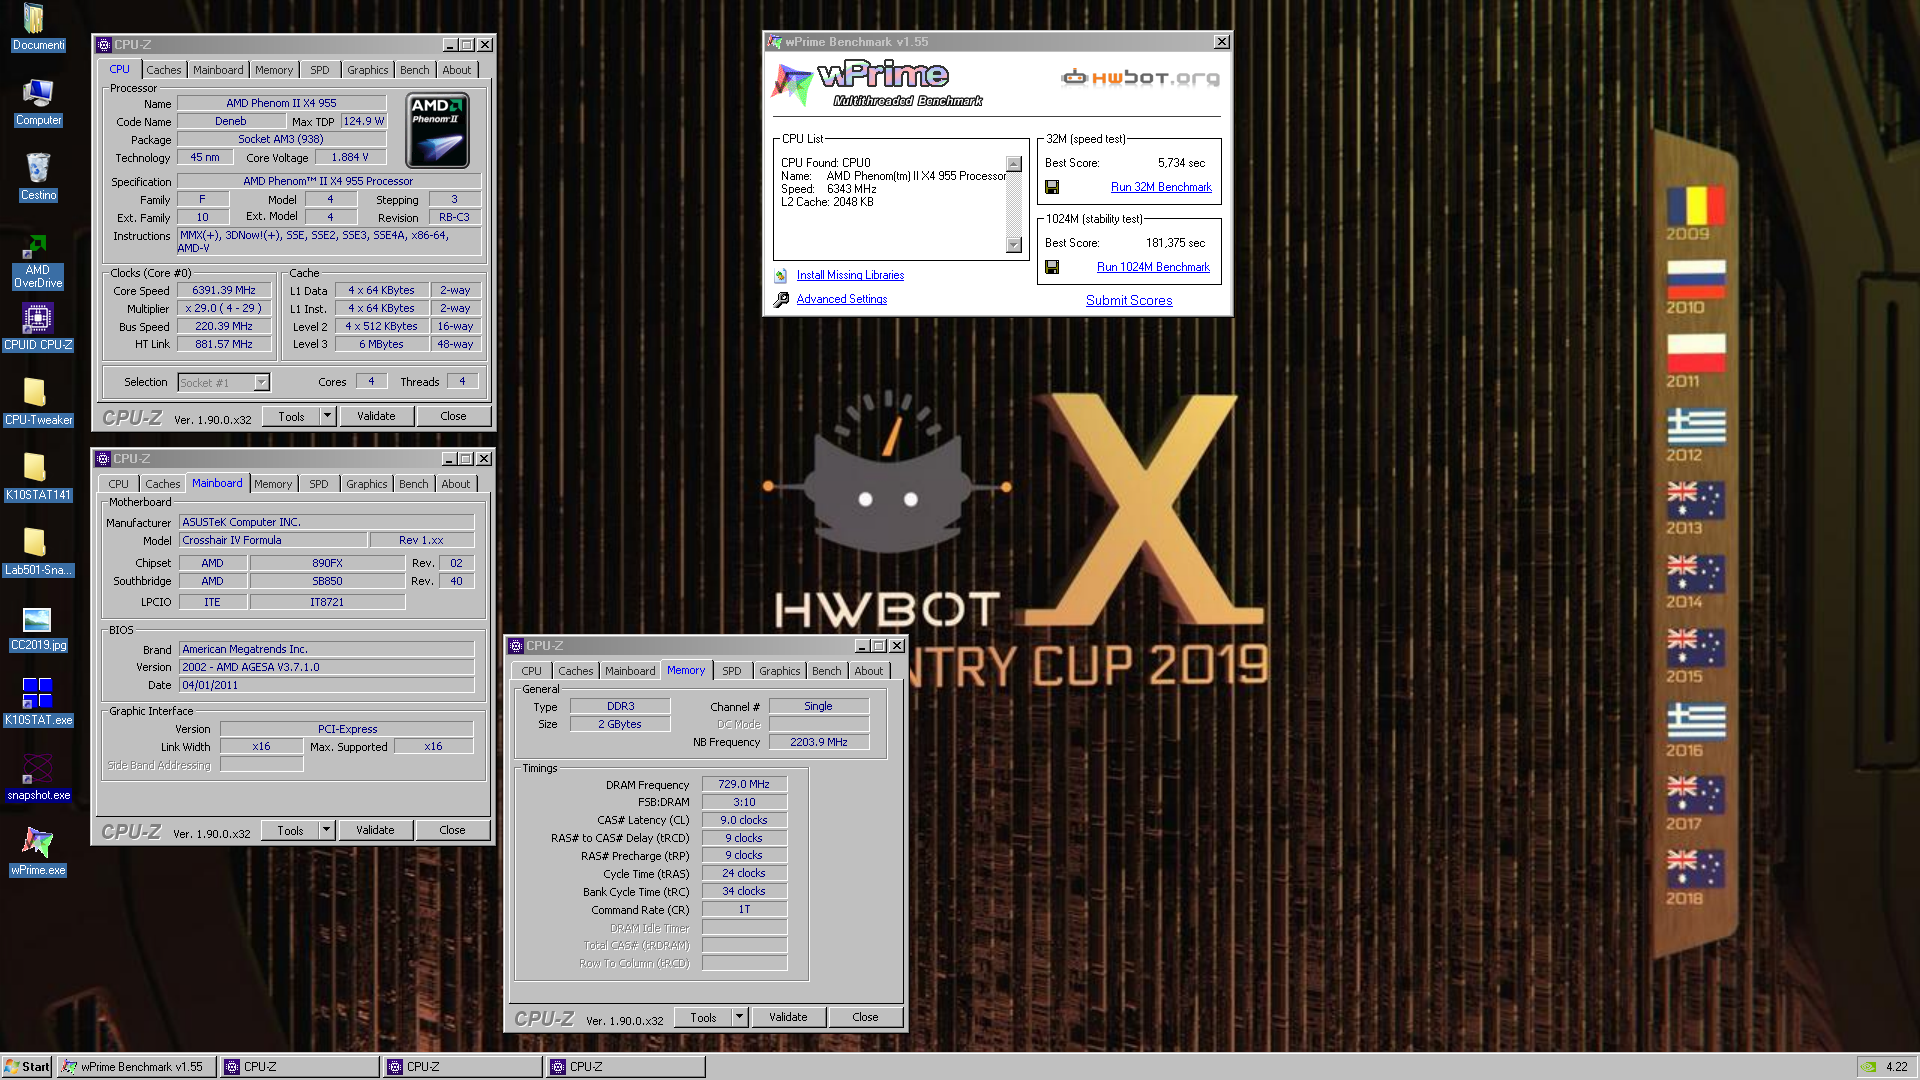Open CPU-Tweaker desktop folder icon
This screenshot has height=1080, width=1920.
[x=38, y=402]
